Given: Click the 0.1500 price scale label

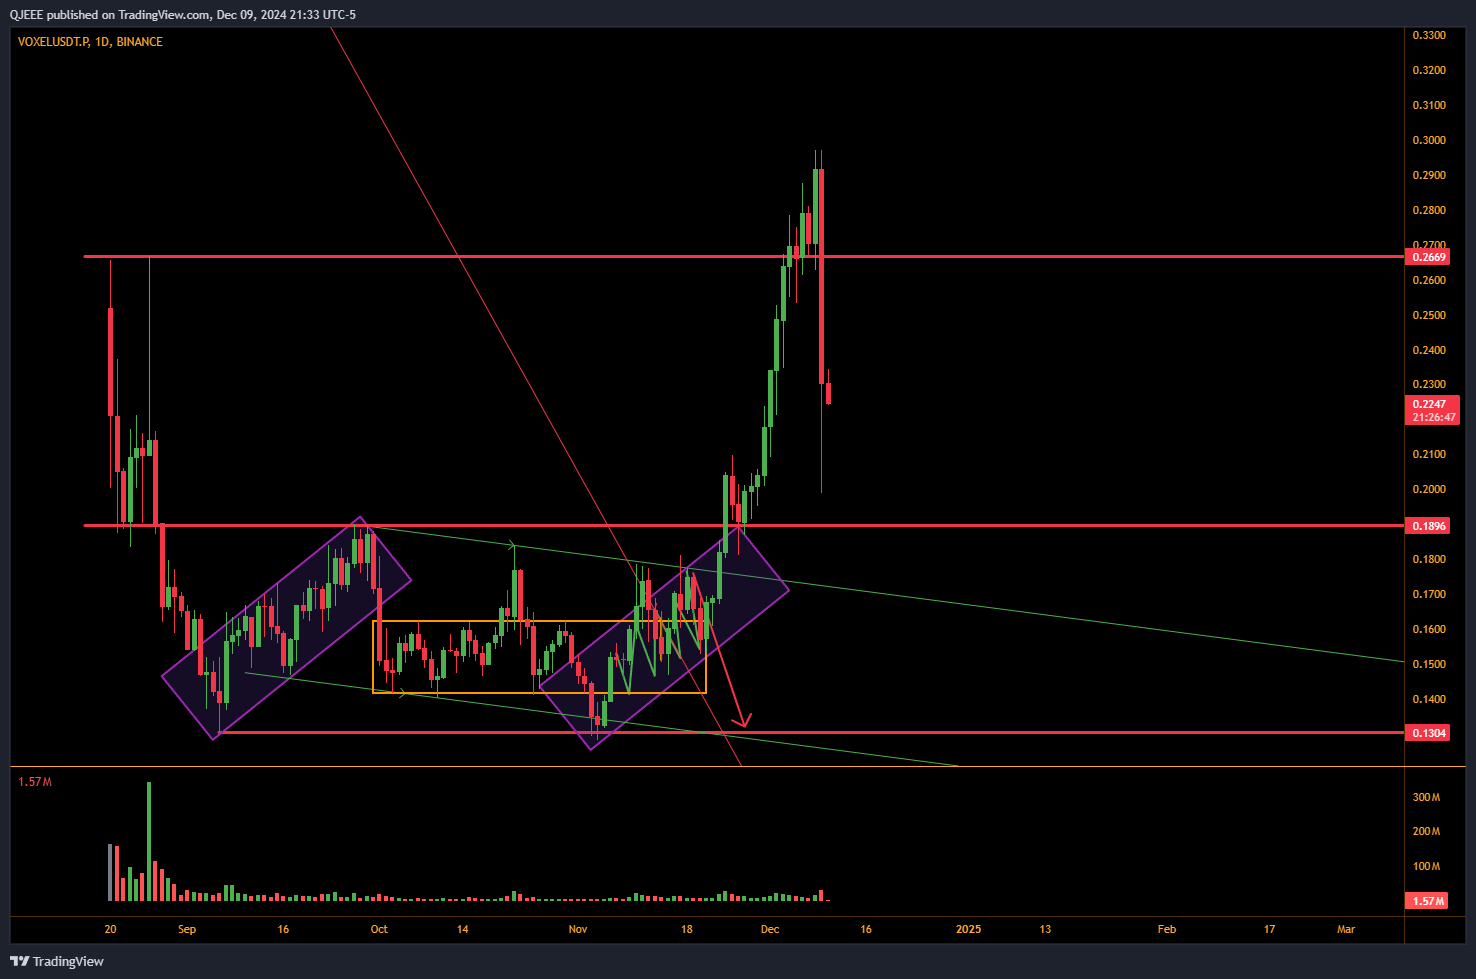Looking at the screenshot, I should pos(1429,664).
